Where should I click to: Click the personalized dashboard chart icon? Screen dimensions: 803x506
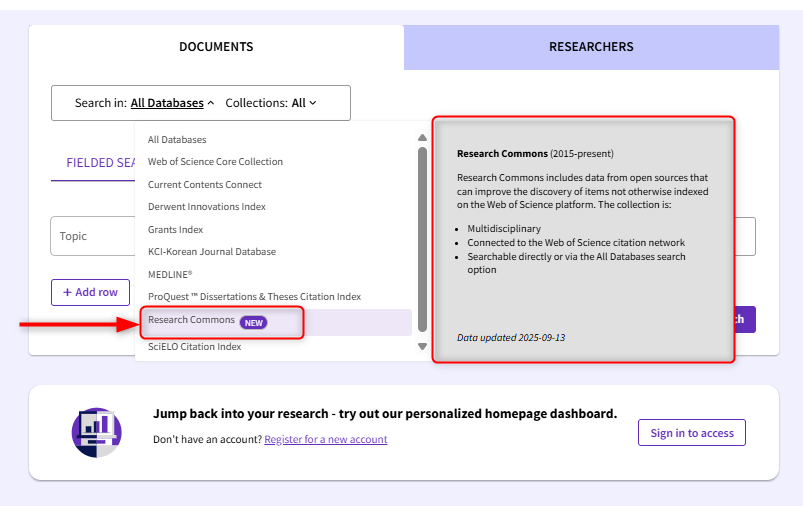coord(97,432)
